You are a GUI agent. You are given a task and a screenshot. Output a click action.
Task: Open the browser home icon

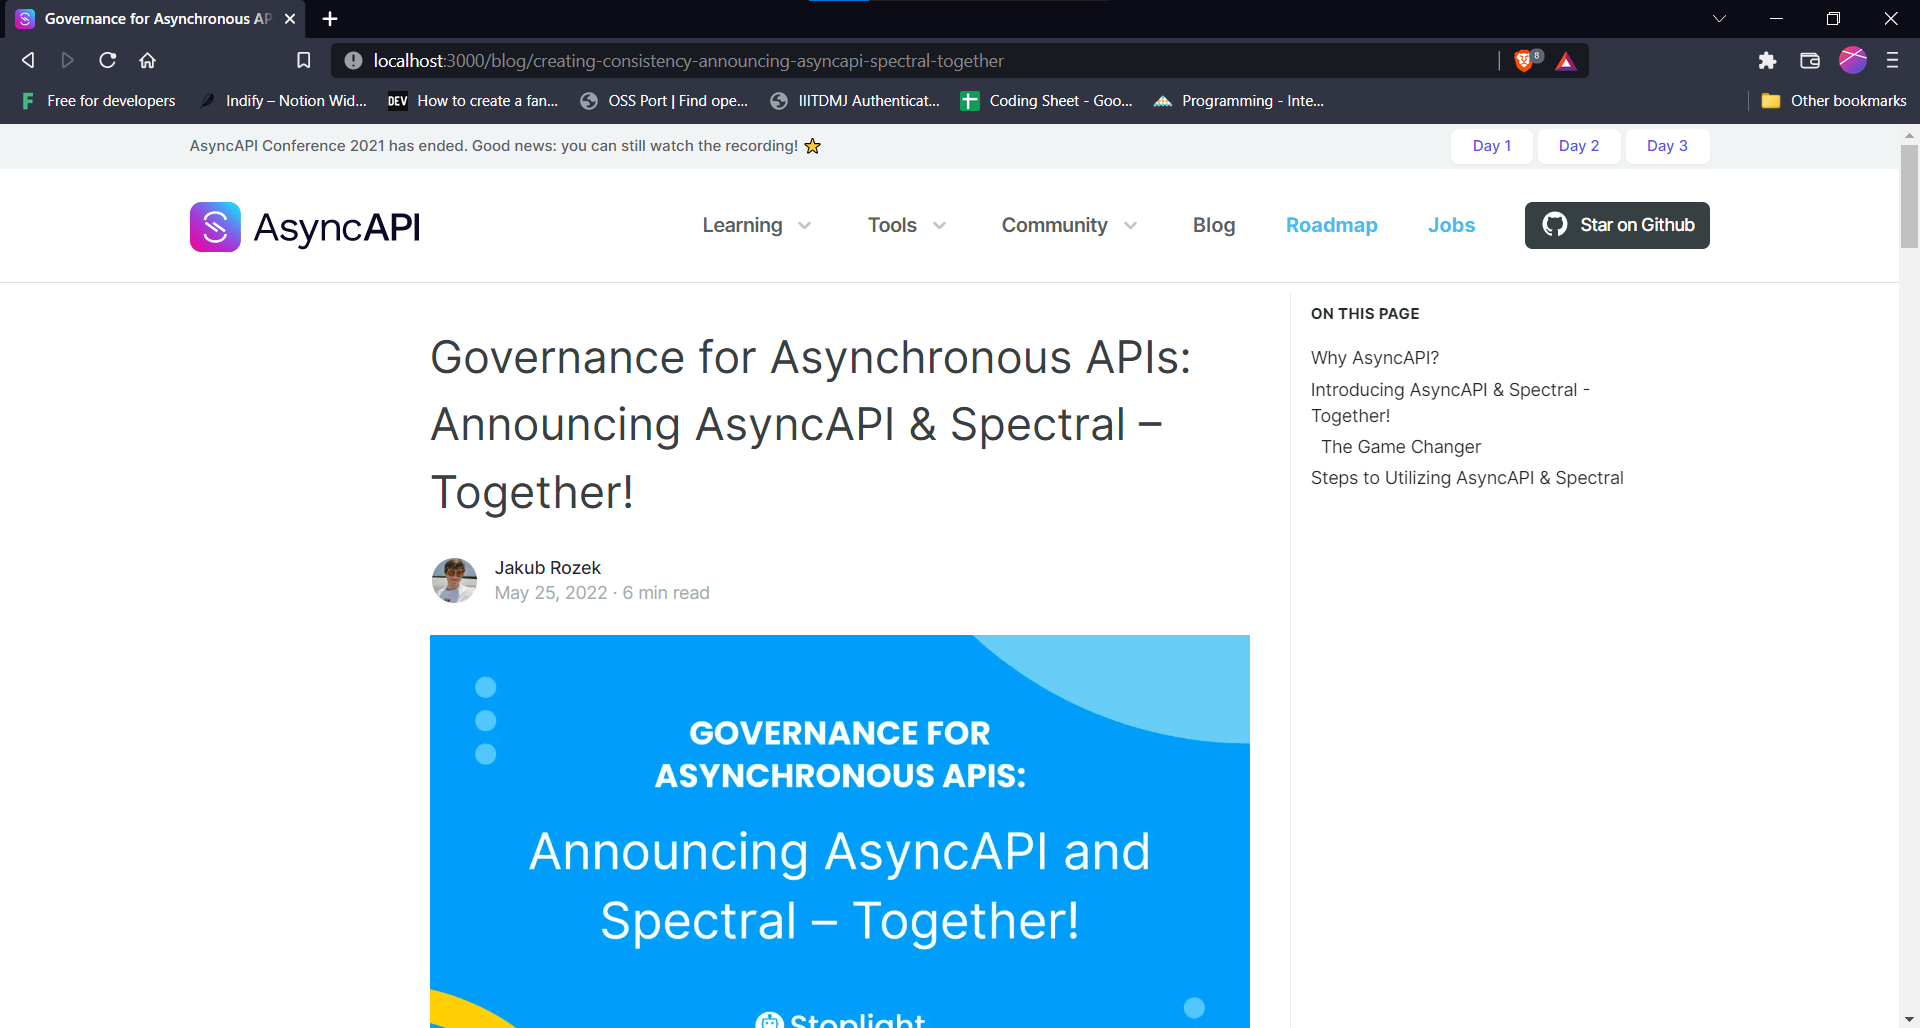[x=148, y=61]
